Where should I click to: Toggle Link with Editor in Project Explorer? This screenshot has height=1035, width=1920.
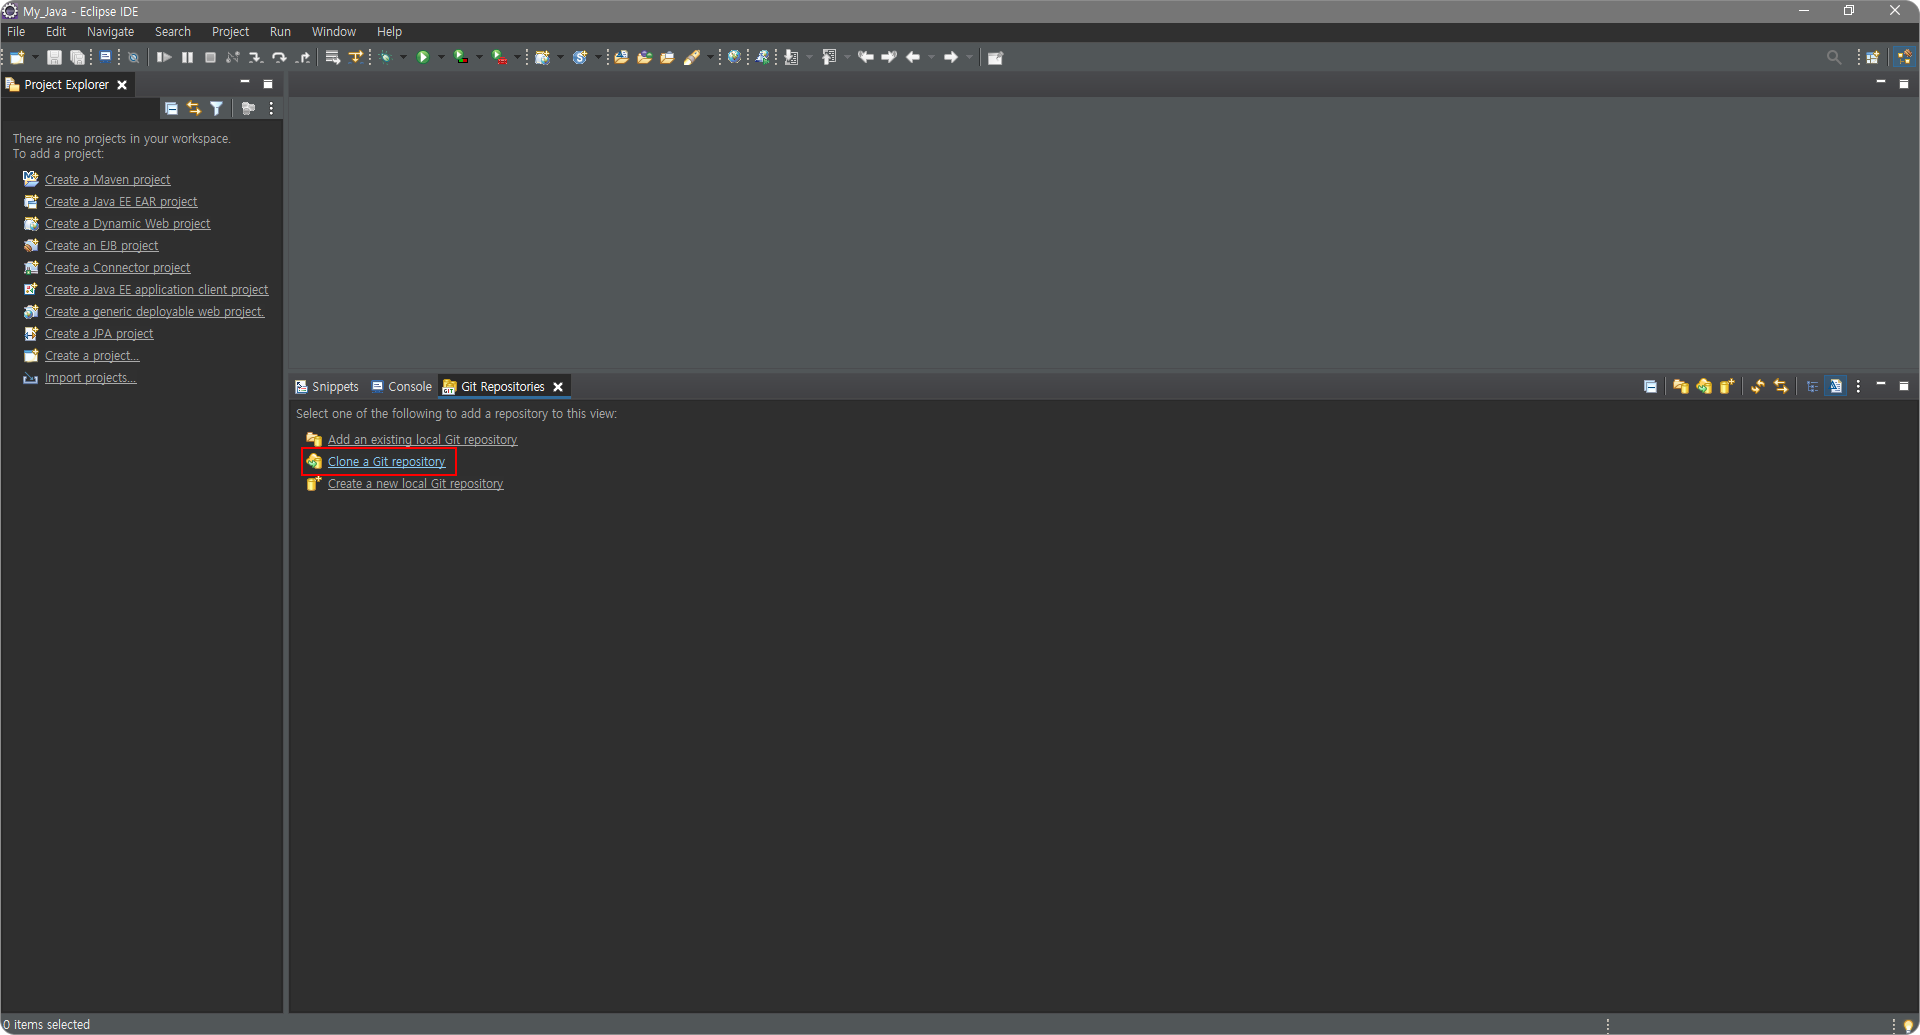[x=194, y=108]
